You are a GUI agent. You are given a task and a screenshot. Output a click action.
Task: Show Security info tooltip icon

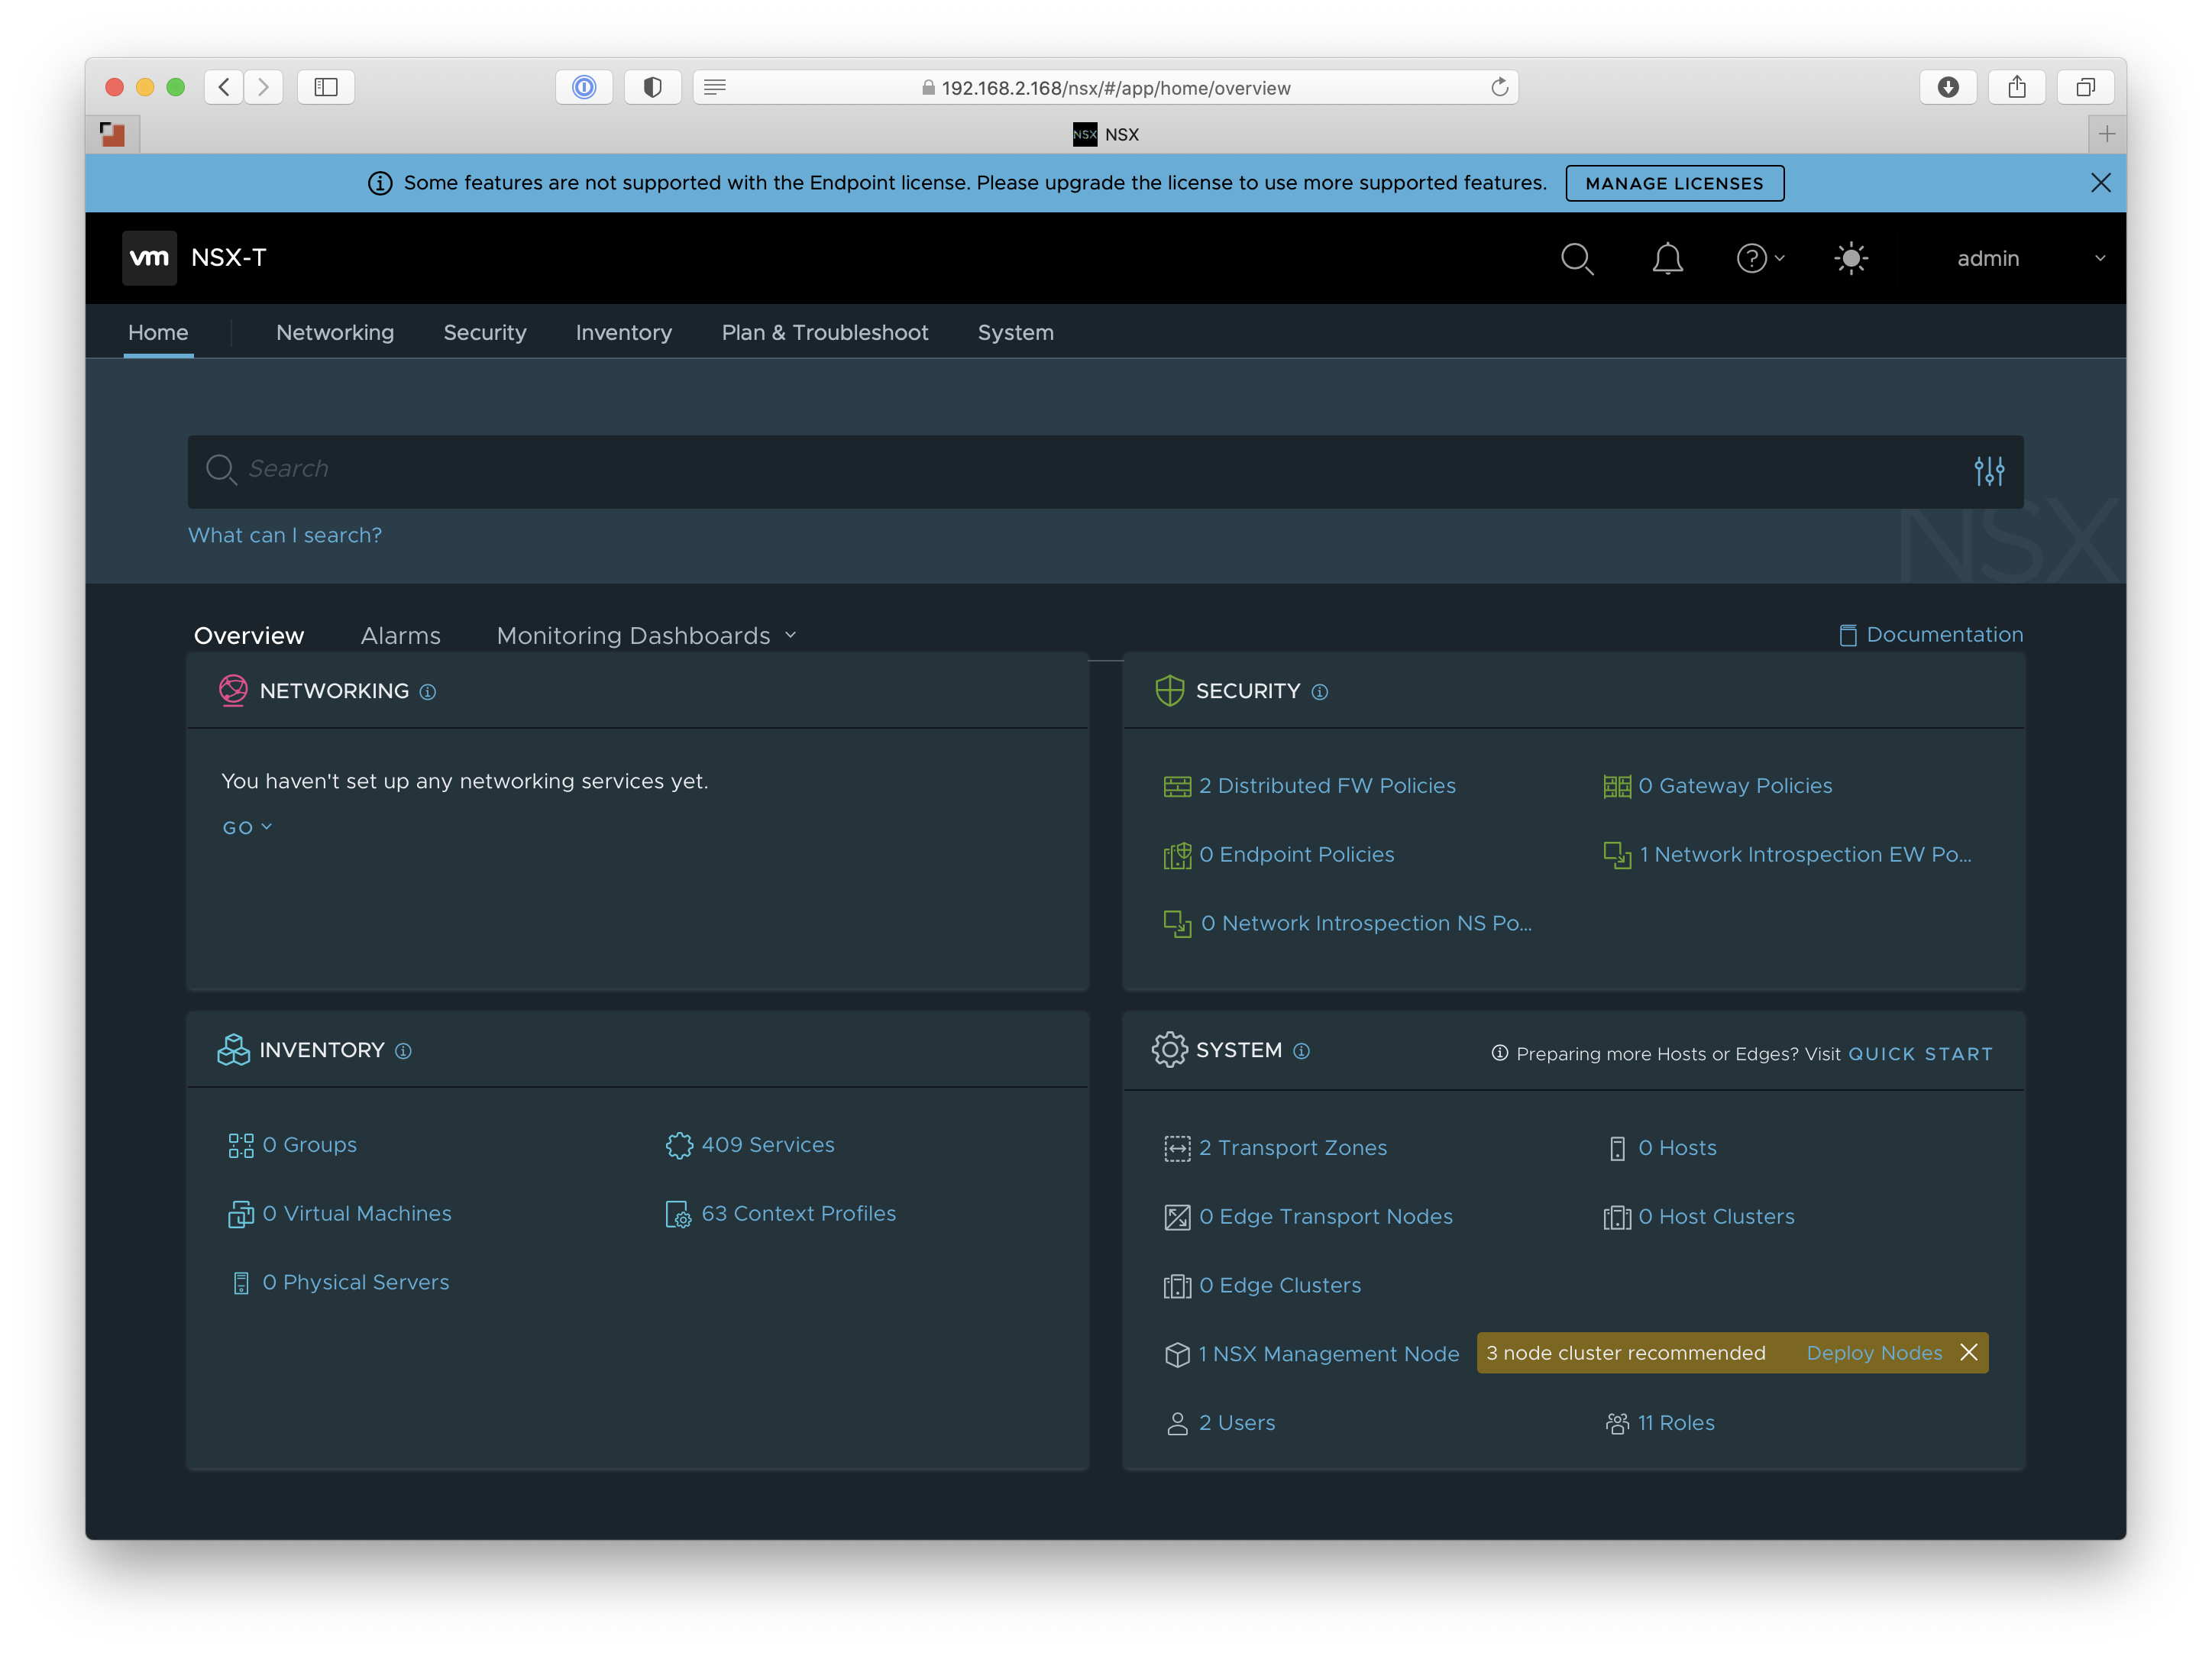pyautogui.click(x=1320, y=692)
